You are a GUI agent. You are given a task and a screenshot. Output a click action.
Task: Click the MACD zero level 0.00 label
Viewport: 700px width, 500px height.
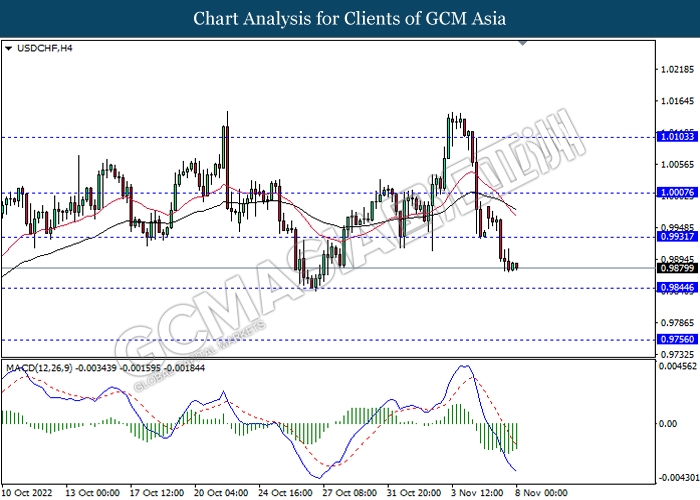click(668, 423)
